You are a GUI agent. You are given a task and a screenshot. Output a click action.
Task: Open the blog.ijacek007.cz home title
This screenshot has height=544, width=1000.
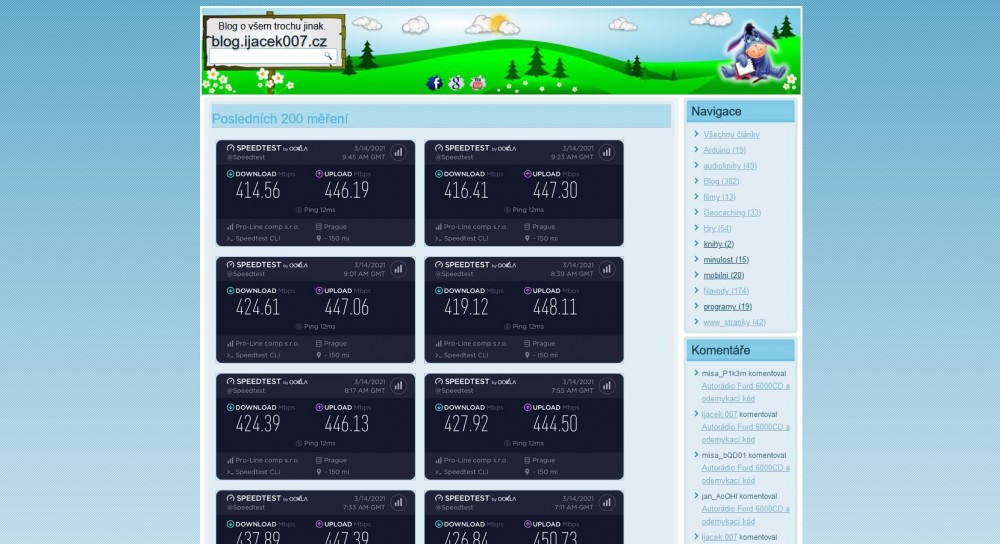coord(268,41)
